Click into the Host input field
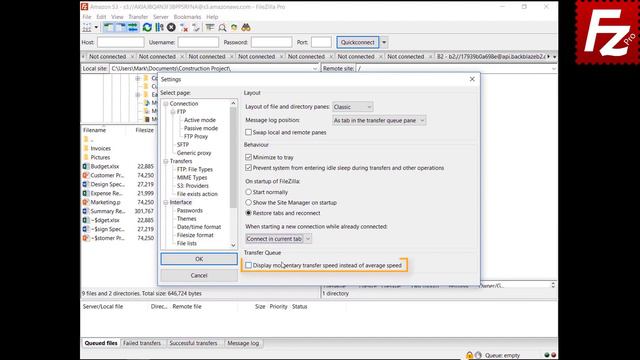This screenshot has width=640, height=360. pos(121,42)
